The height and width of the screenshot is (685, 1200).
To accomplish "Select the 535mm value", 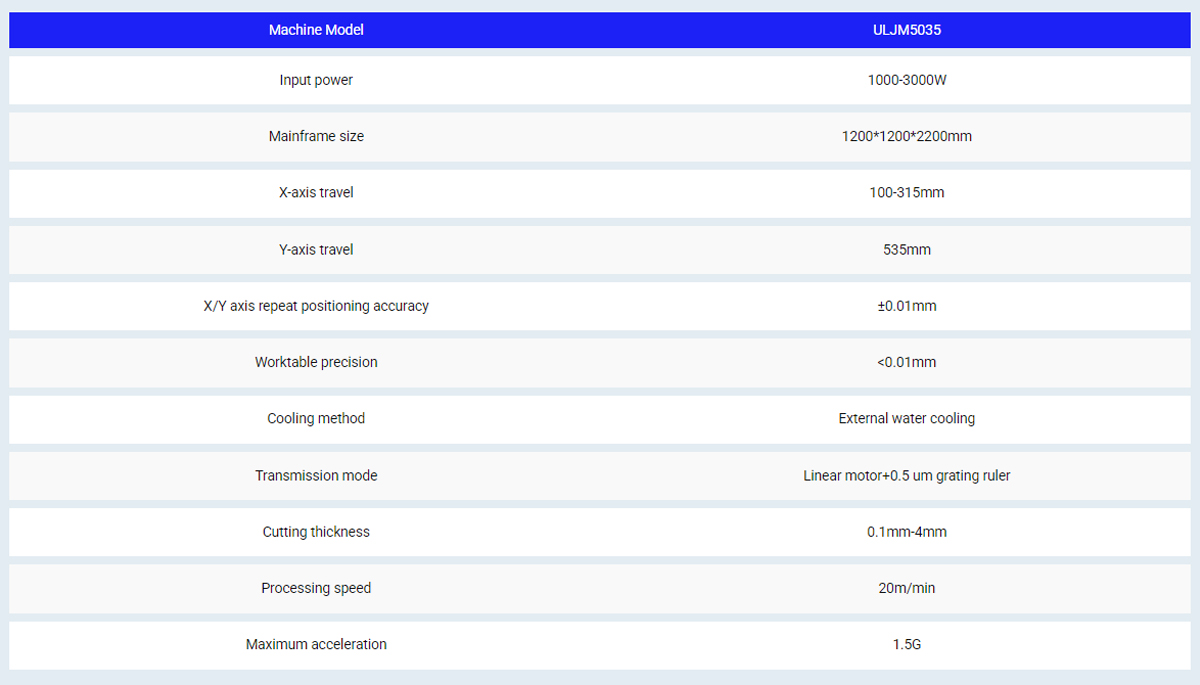I will (906, 249).
